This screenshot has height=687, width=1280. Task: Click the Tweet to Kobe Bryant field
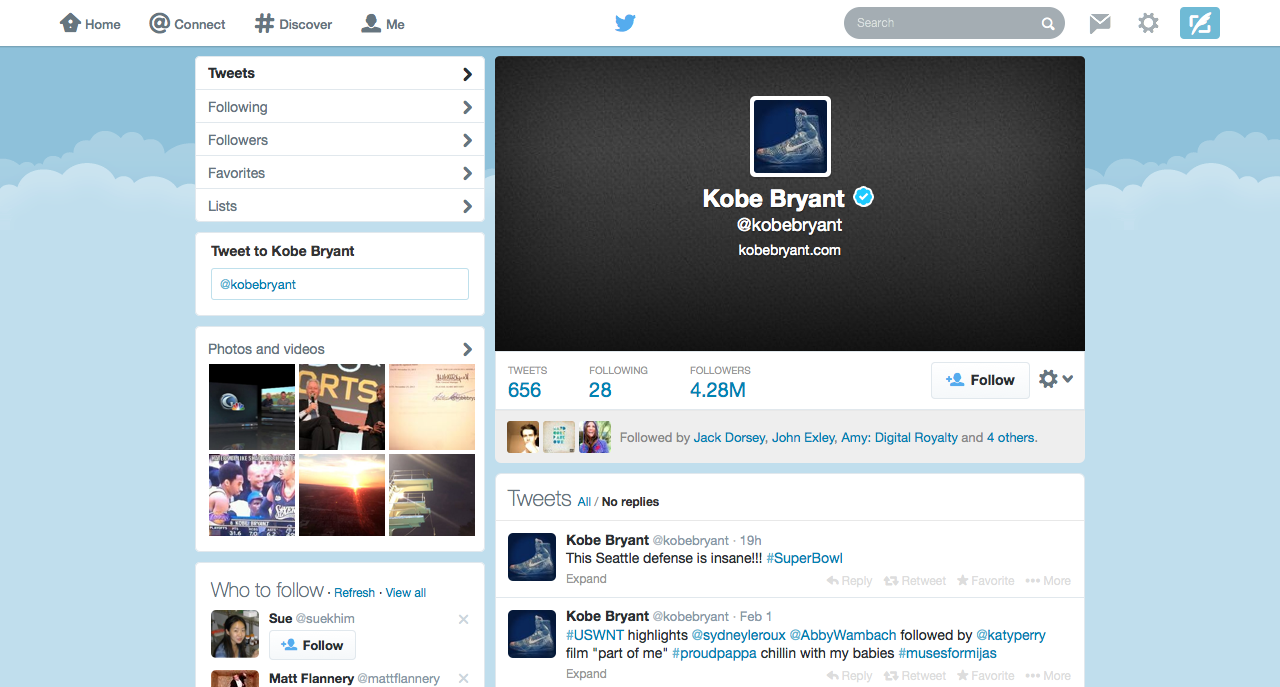[340, 284]
